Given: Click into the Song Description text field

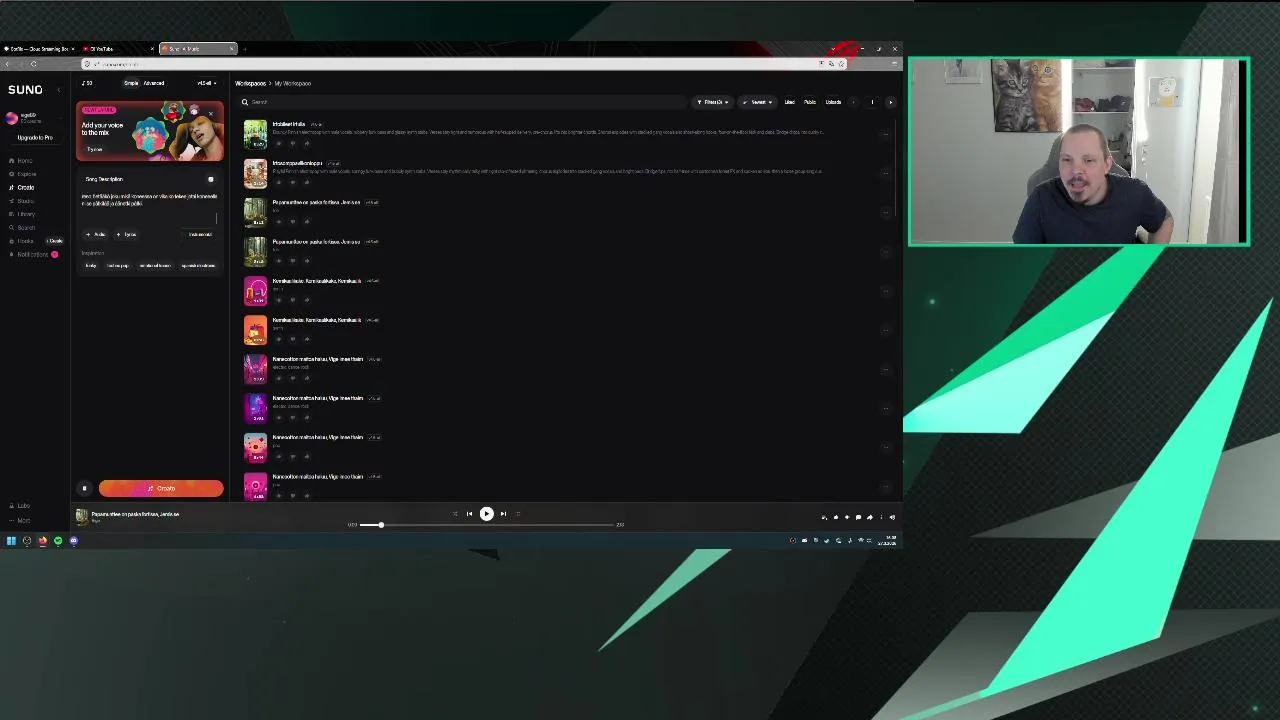Looking at the screenshot, I should (x=150, y=205).
